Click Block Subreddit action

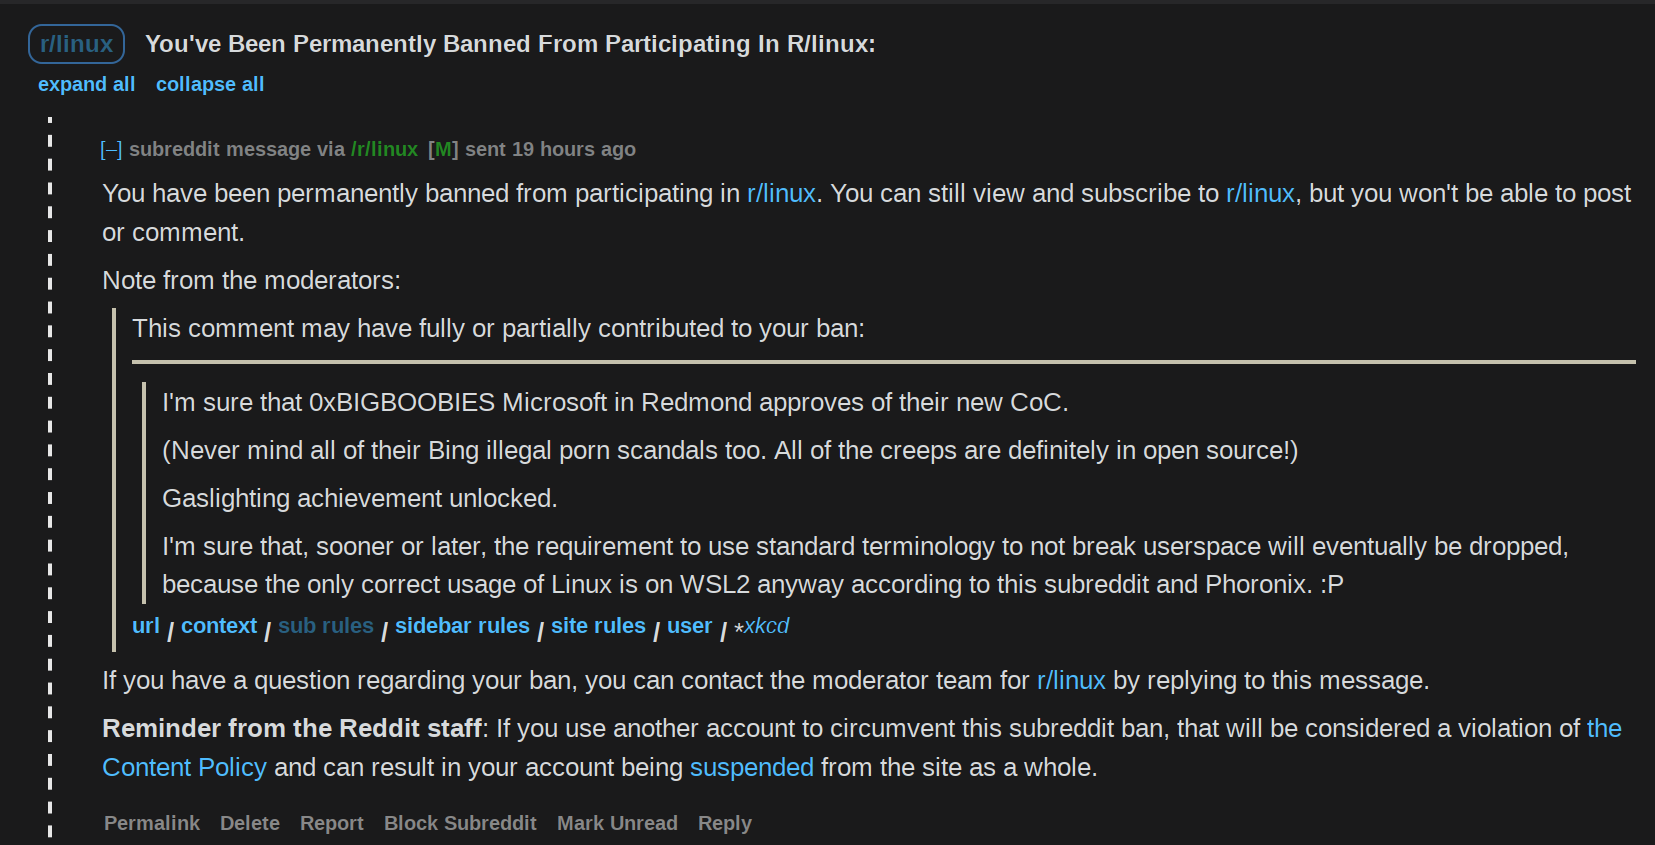tap(460, 823)
